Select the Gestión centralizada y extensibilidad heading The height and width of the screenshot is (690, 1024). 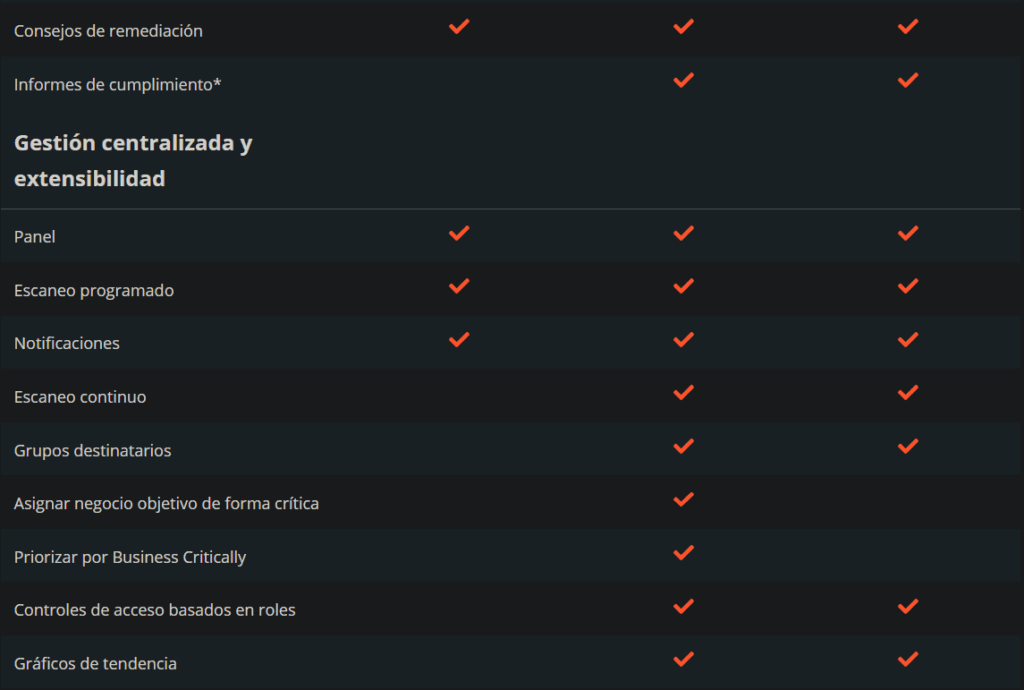point(133,161)
